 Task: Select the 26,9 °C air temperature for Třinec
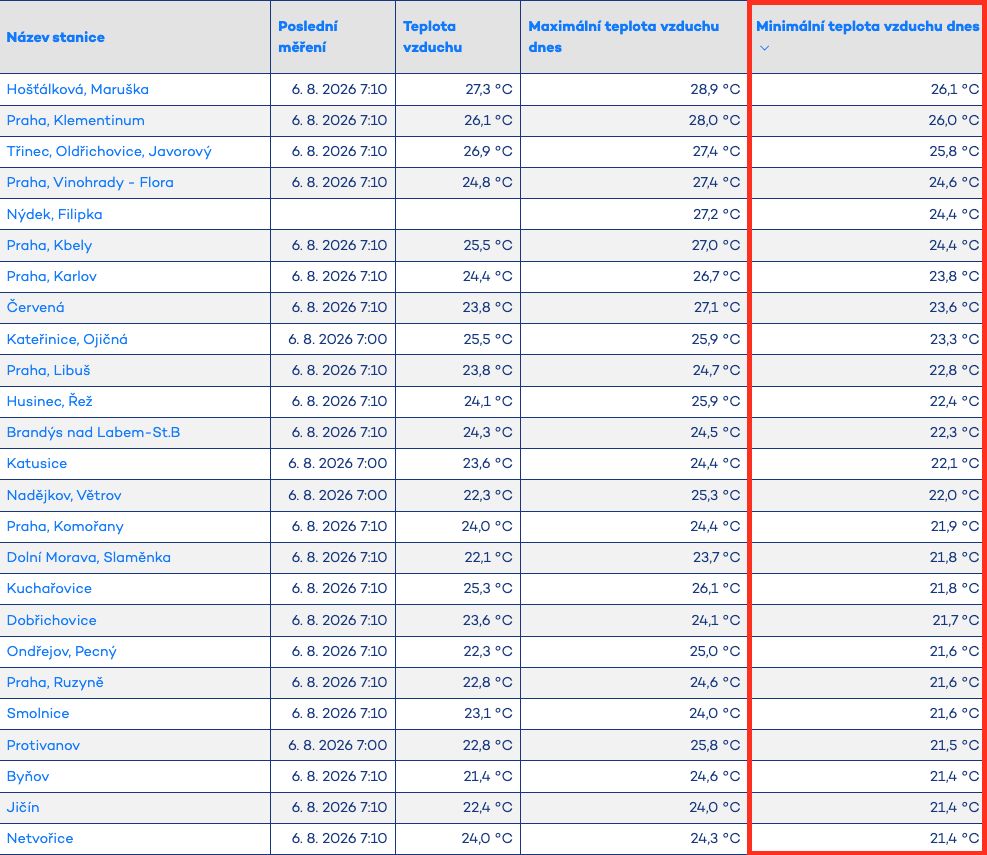[488, 152]
